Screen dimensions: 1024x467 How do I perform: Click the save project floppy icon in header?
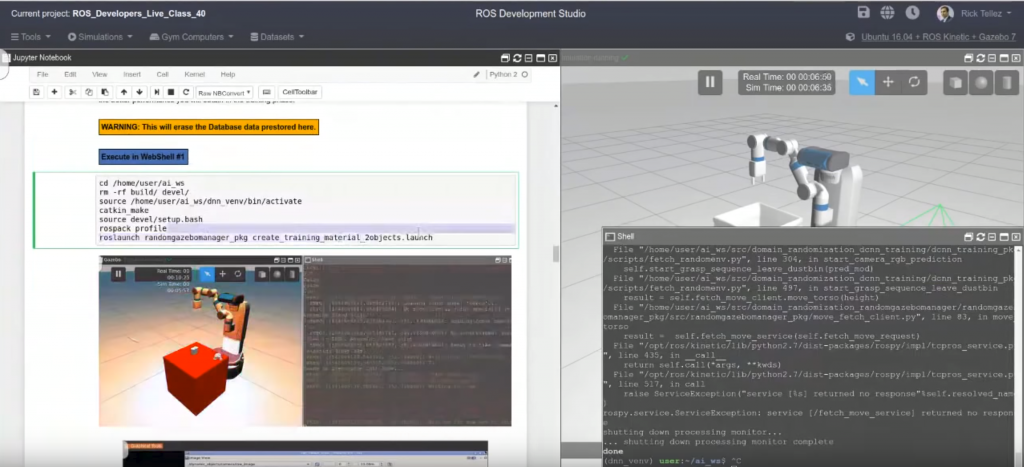pos(863,13)
